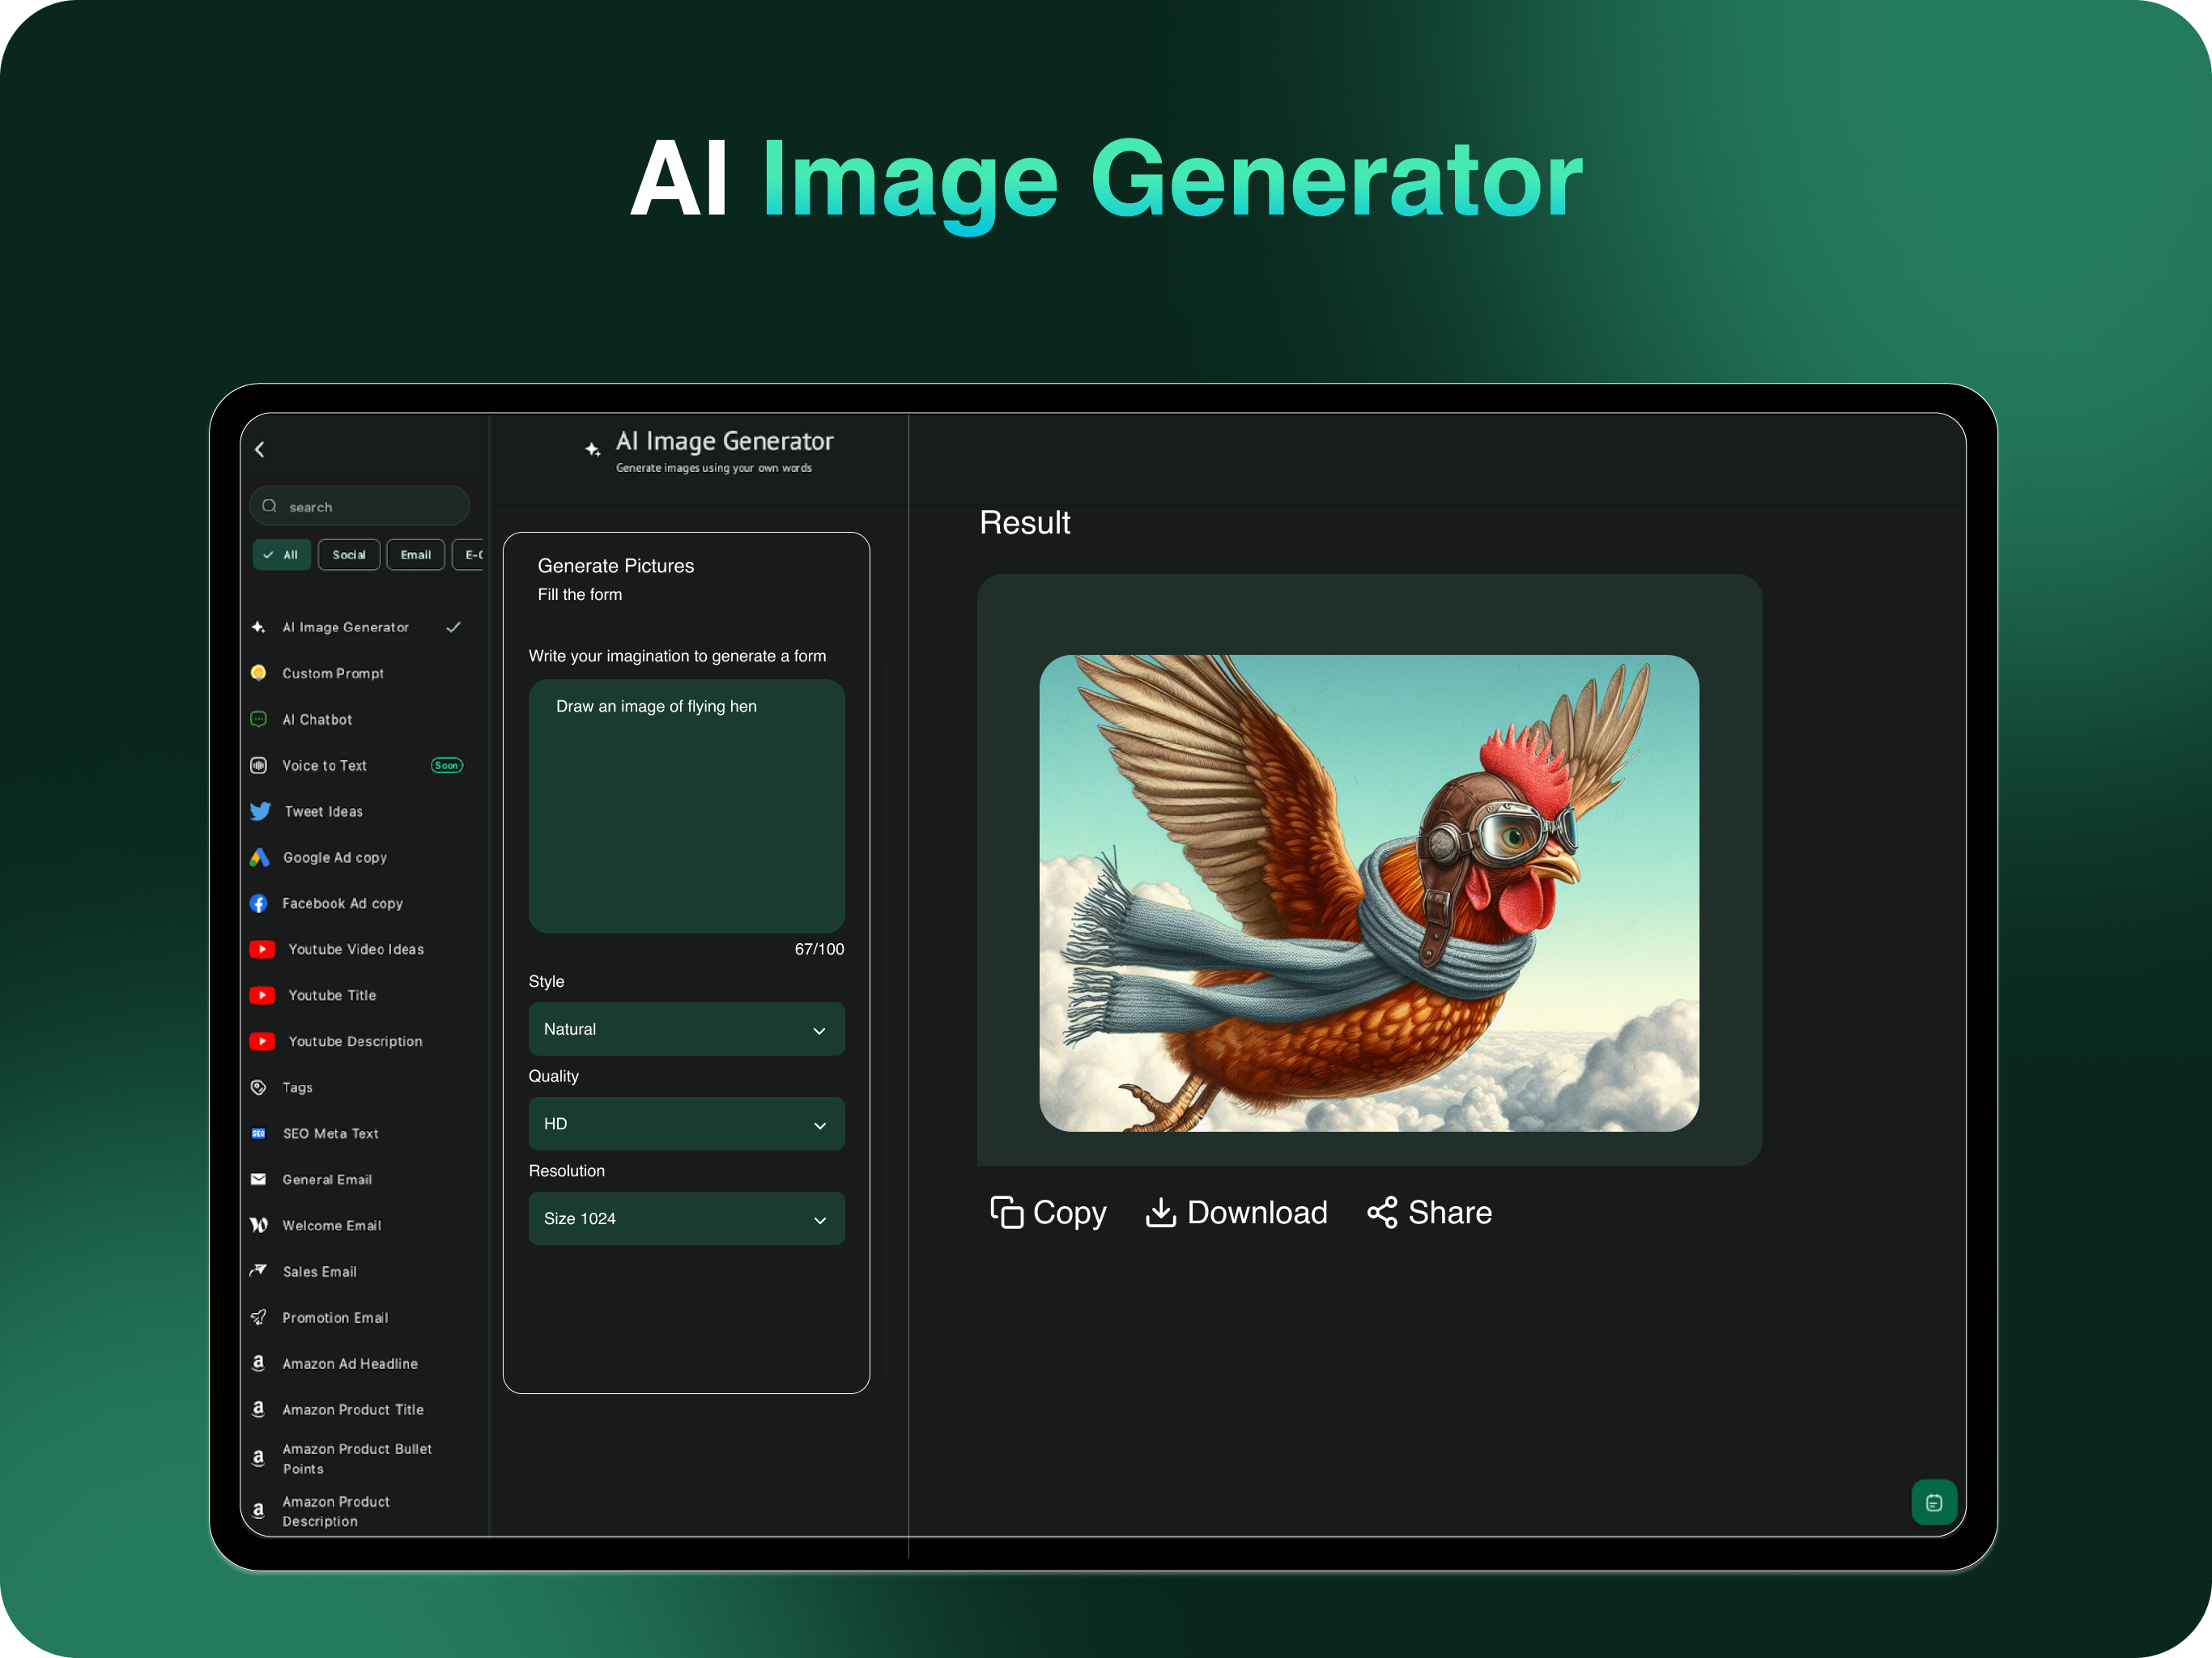Toggle the All filter chip
Image resolution: width=2212 pixels, height=1658 pixels.
[281, 555]
